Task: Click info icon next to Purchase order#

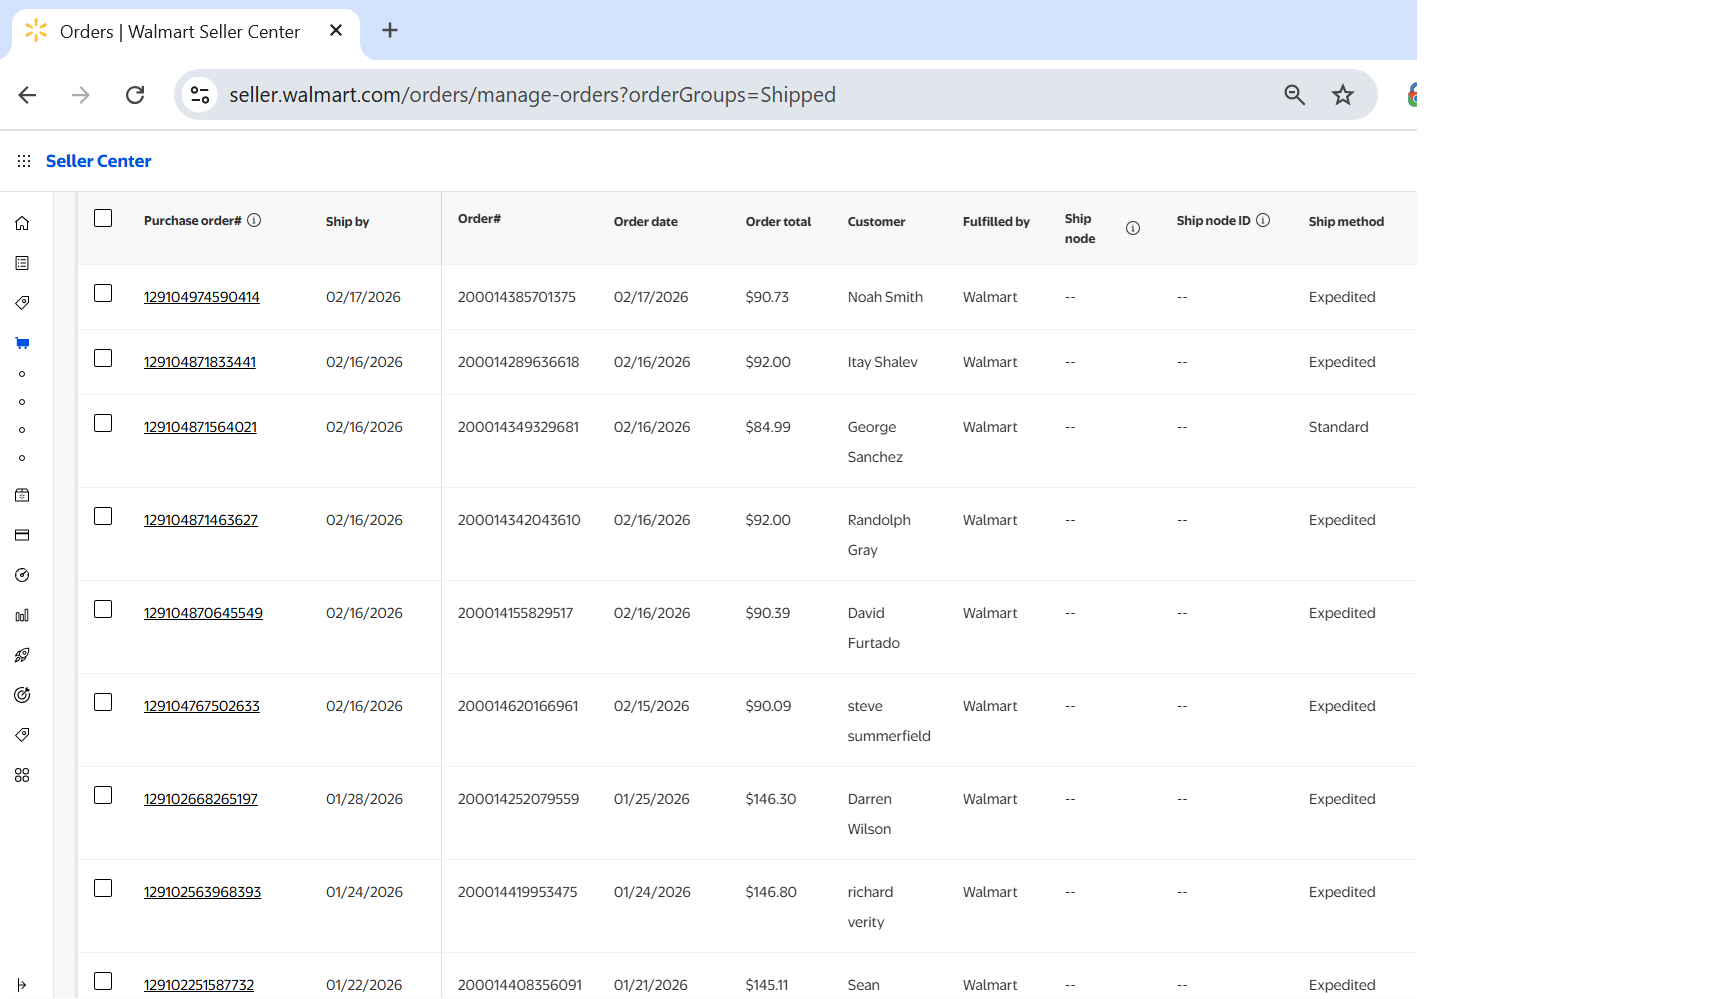Action: coord(254,220)
